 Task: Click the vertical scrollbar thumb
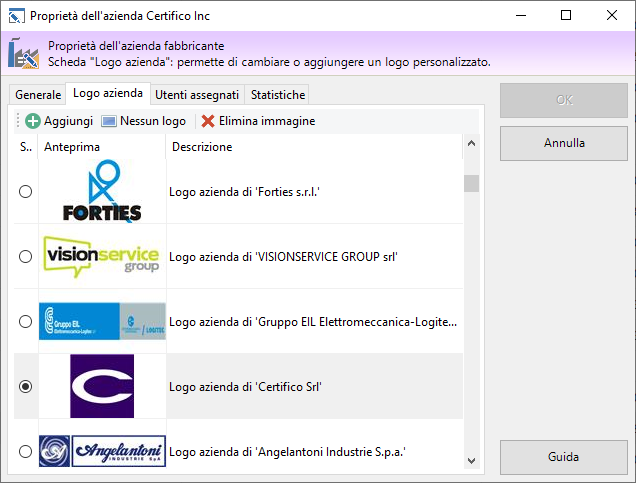pyautogui.click(x=471, y=183)
